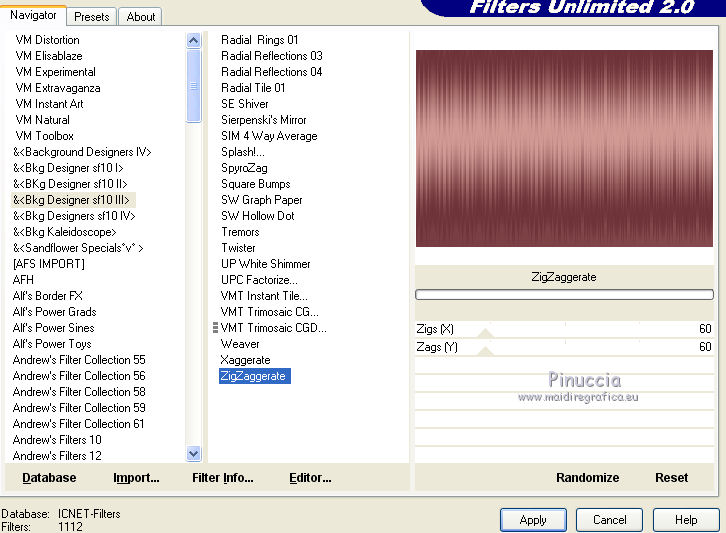The height and width of the screenshot is (533, 726).
Task: Choose Splash!... filter
Action: click(243, 152)
